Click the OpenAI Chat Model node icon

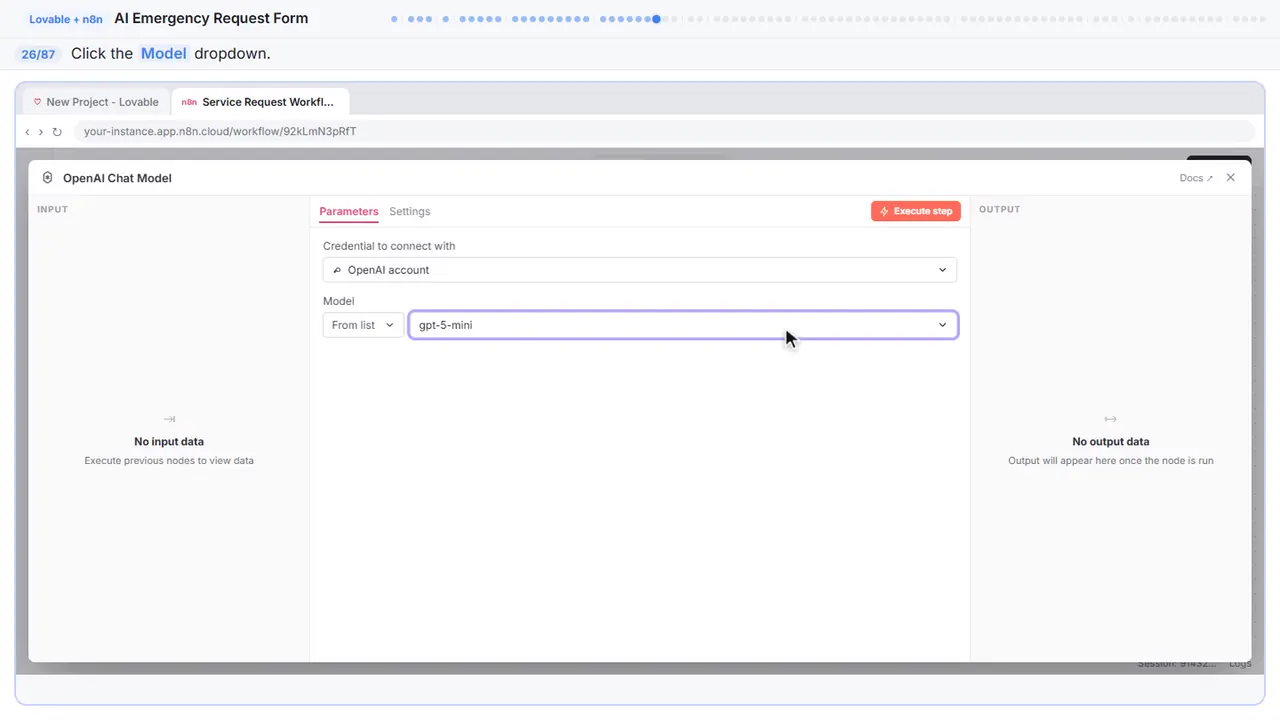(47, 178)
